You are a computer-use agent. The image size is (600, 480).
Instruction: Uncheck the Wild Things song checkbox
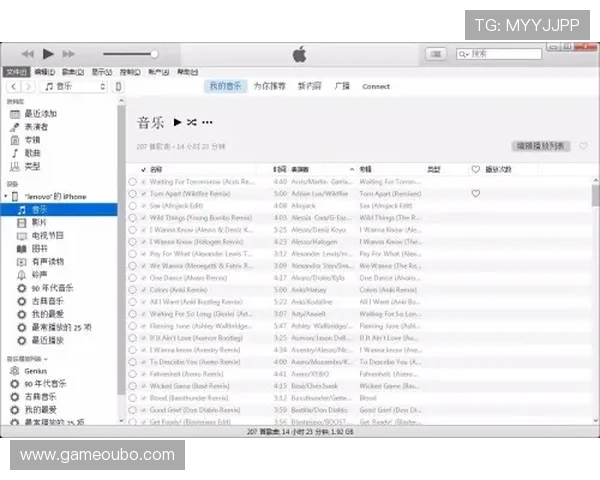143,218
